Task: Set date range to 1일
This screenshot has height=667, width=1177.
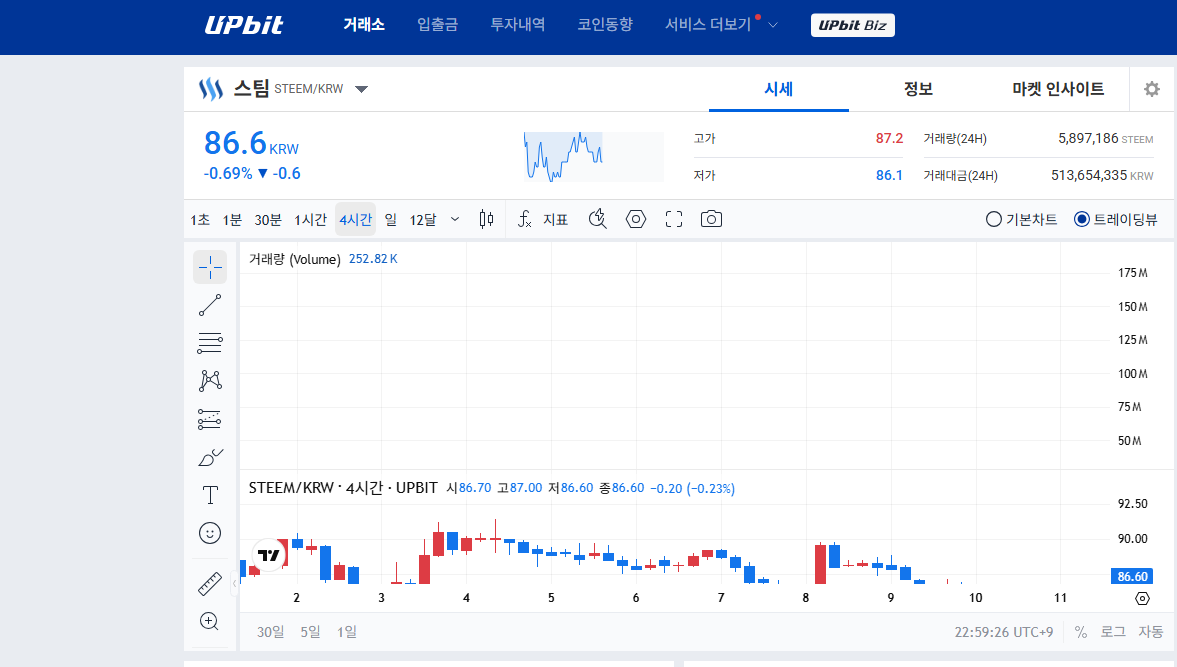Action: coord(346,632)
